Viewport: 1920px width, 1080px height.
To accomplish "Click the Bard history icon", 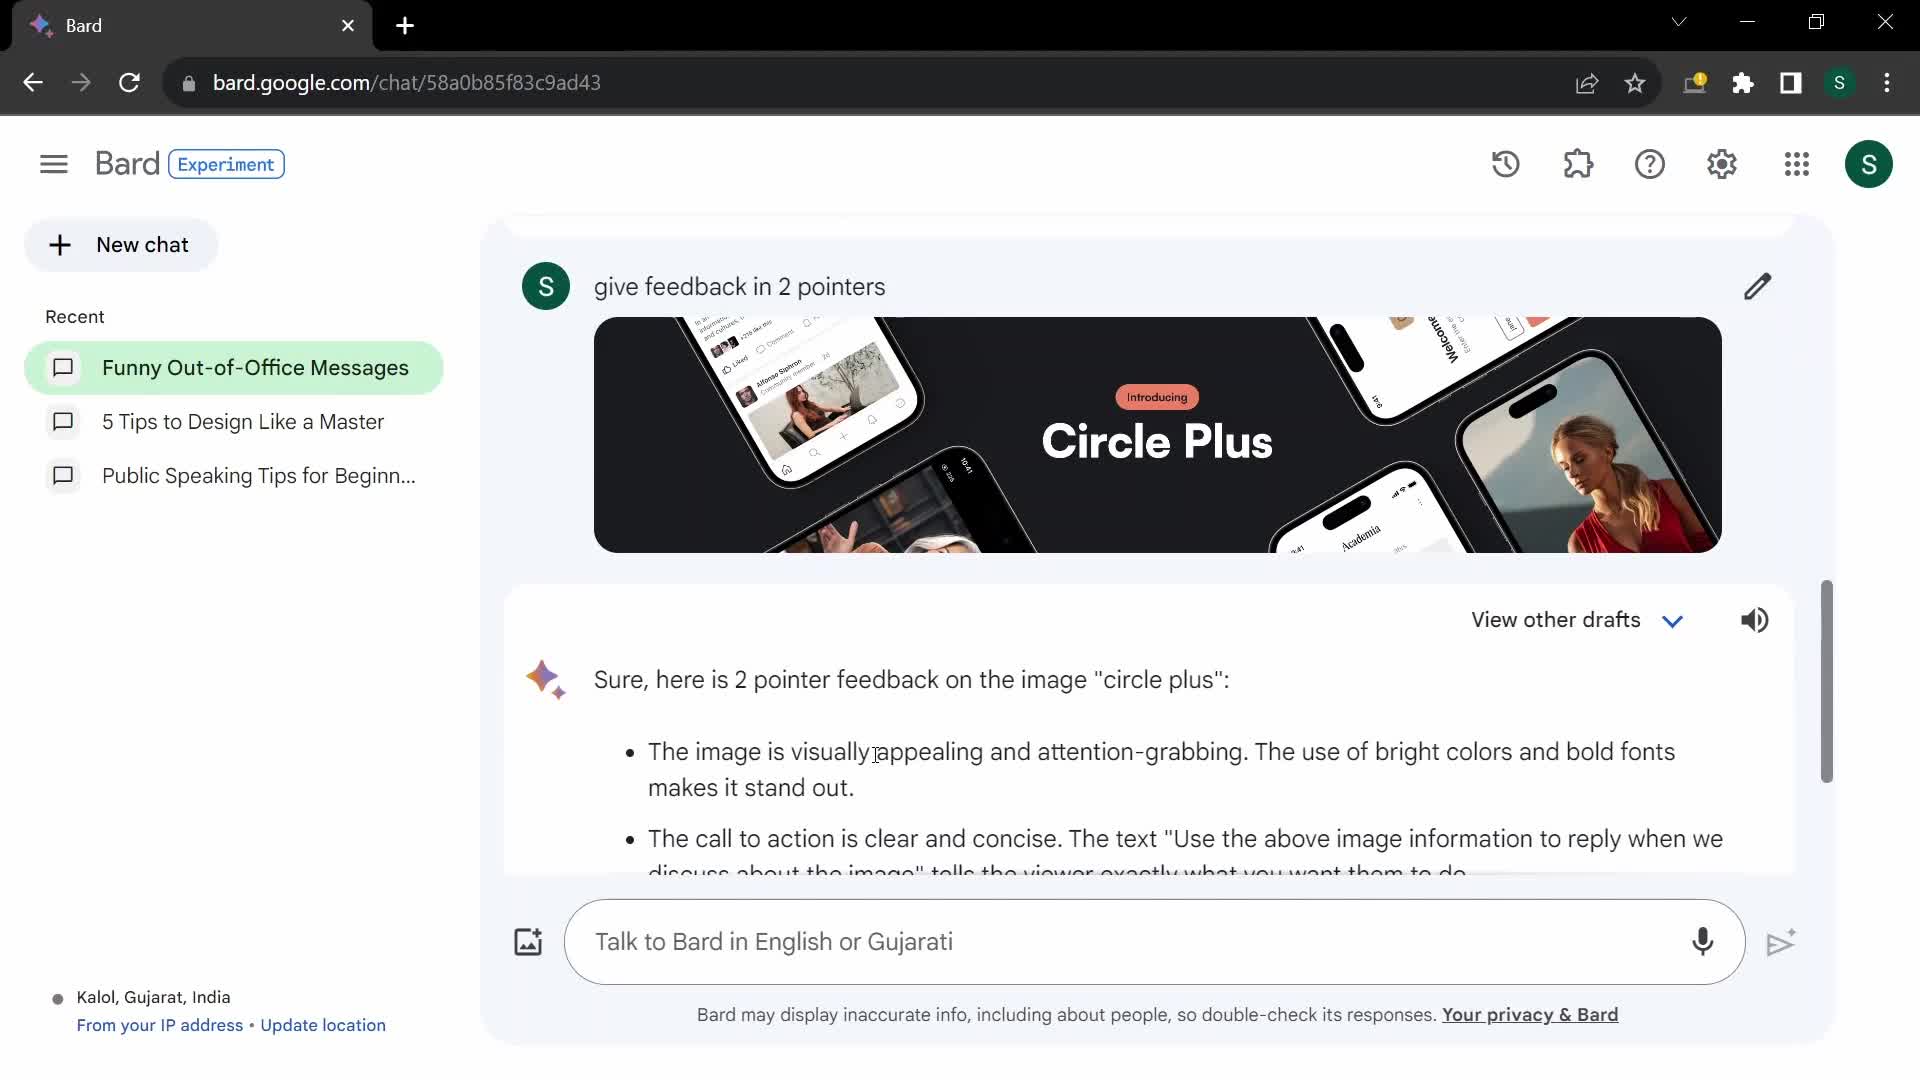I will (x=1507, y=164).
